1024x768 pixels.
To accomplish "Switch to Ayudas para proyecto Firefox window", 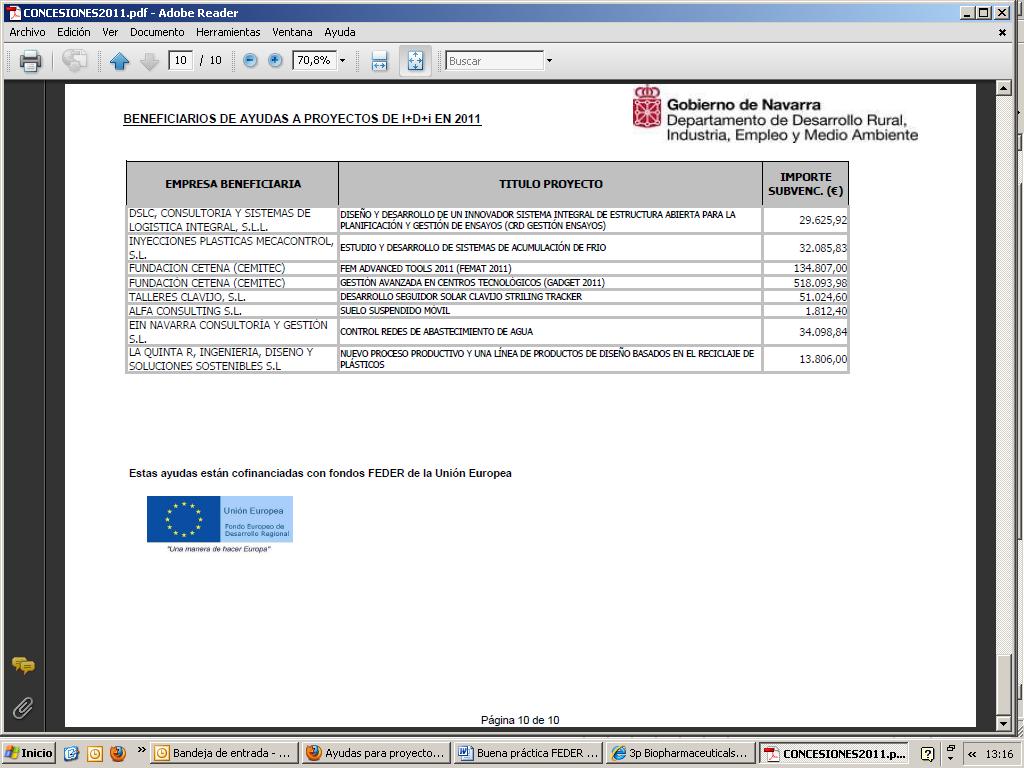I will (376, 753).
